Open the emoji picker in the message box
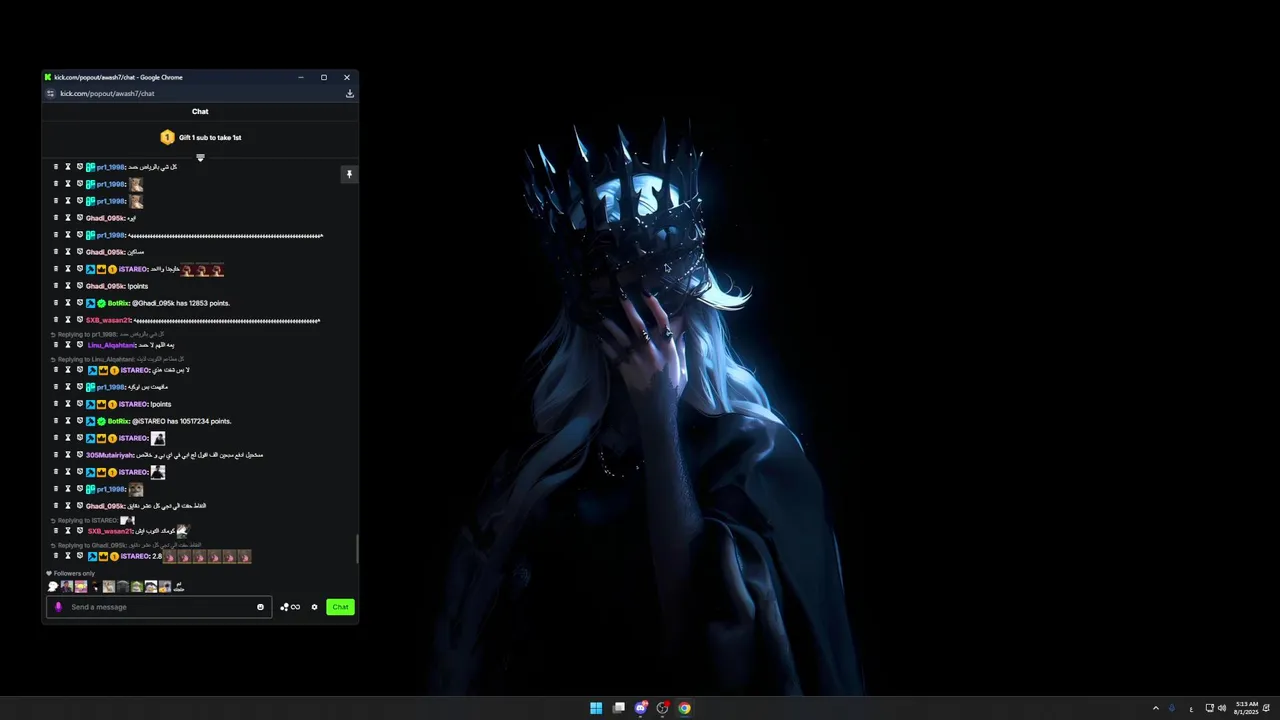The height and width of the screenshot is (720, 1280). (x=261, y=607)
